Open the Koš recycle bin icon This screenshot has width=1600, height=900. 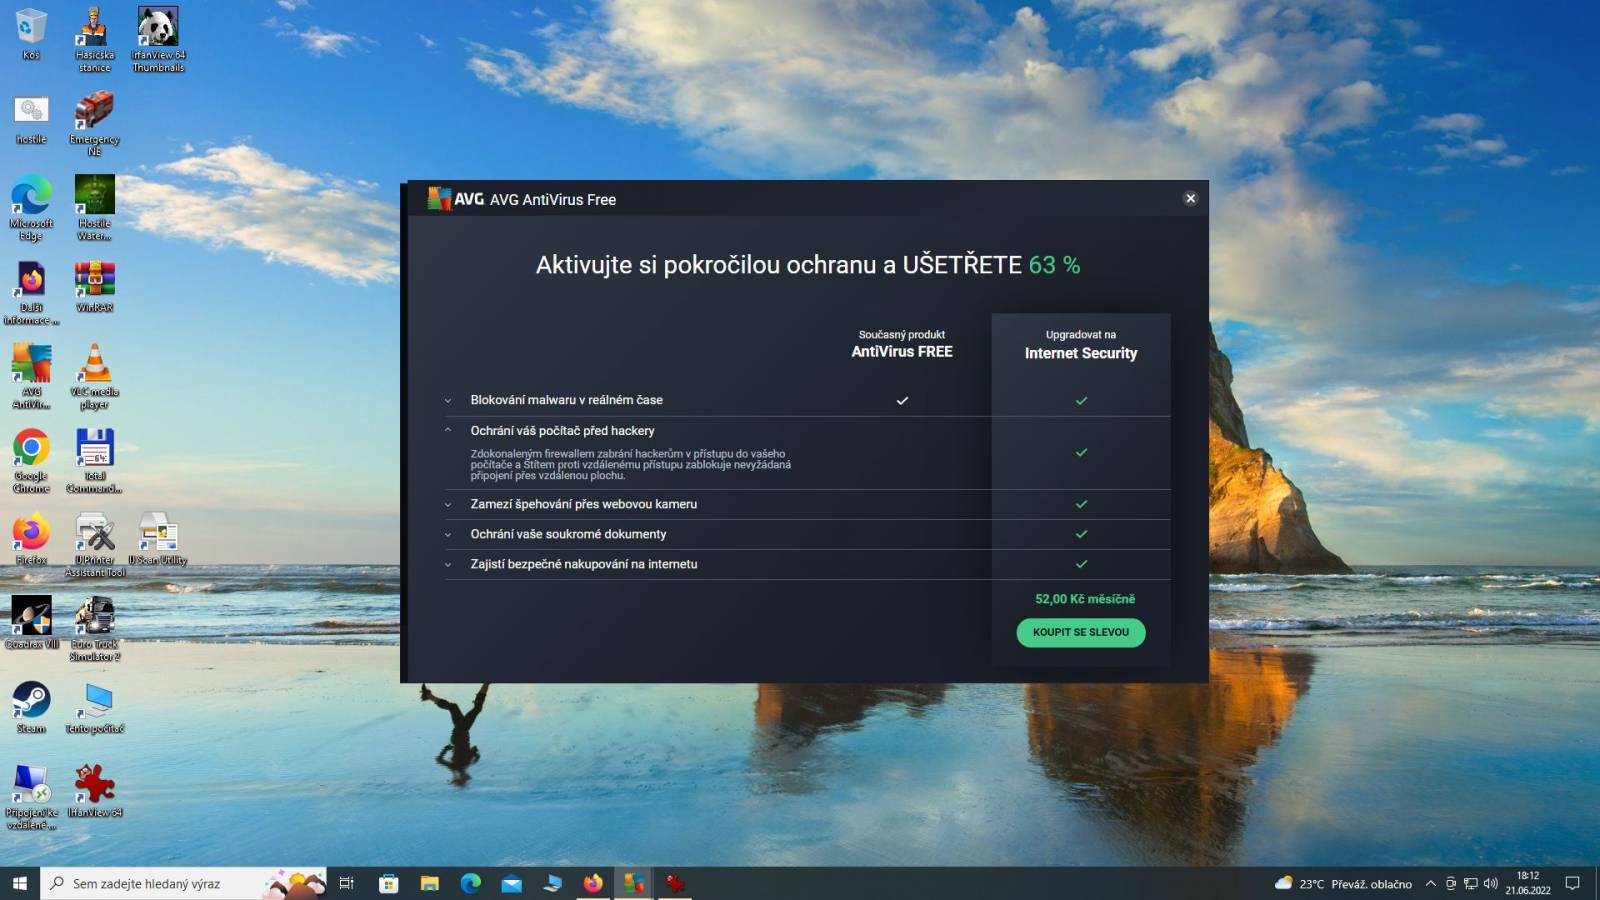tap(31, 33)
